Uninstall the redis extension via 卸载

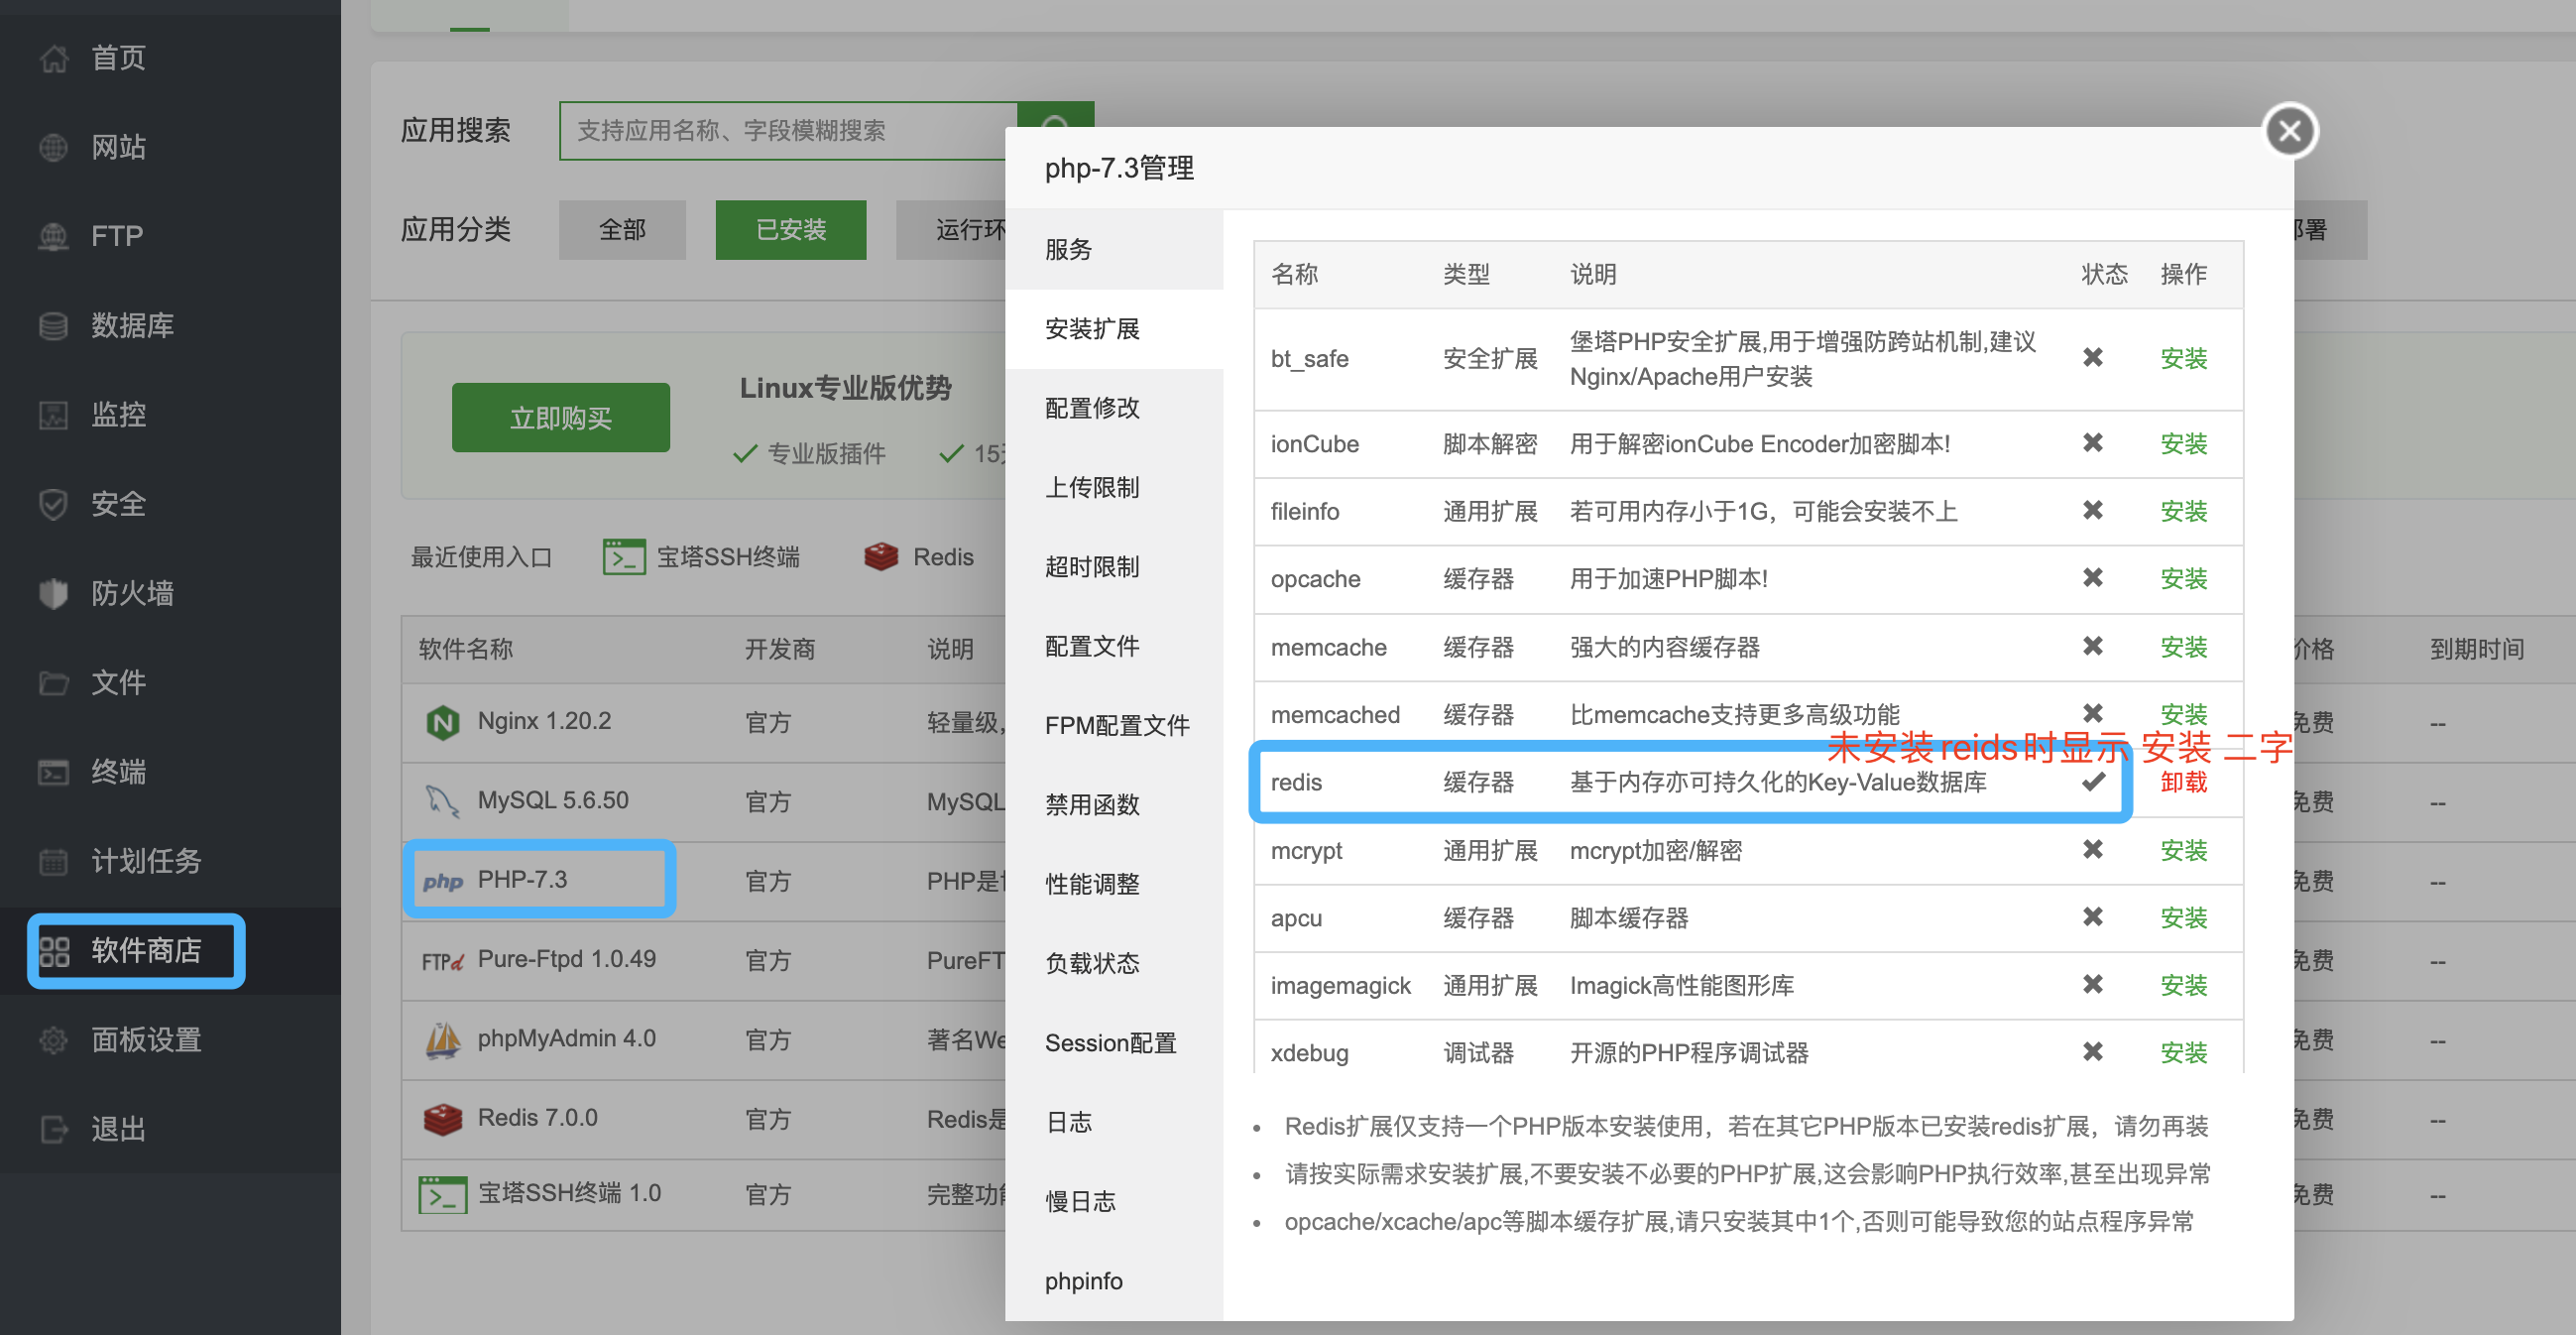pyautogui.click(x=2183, y=783)
